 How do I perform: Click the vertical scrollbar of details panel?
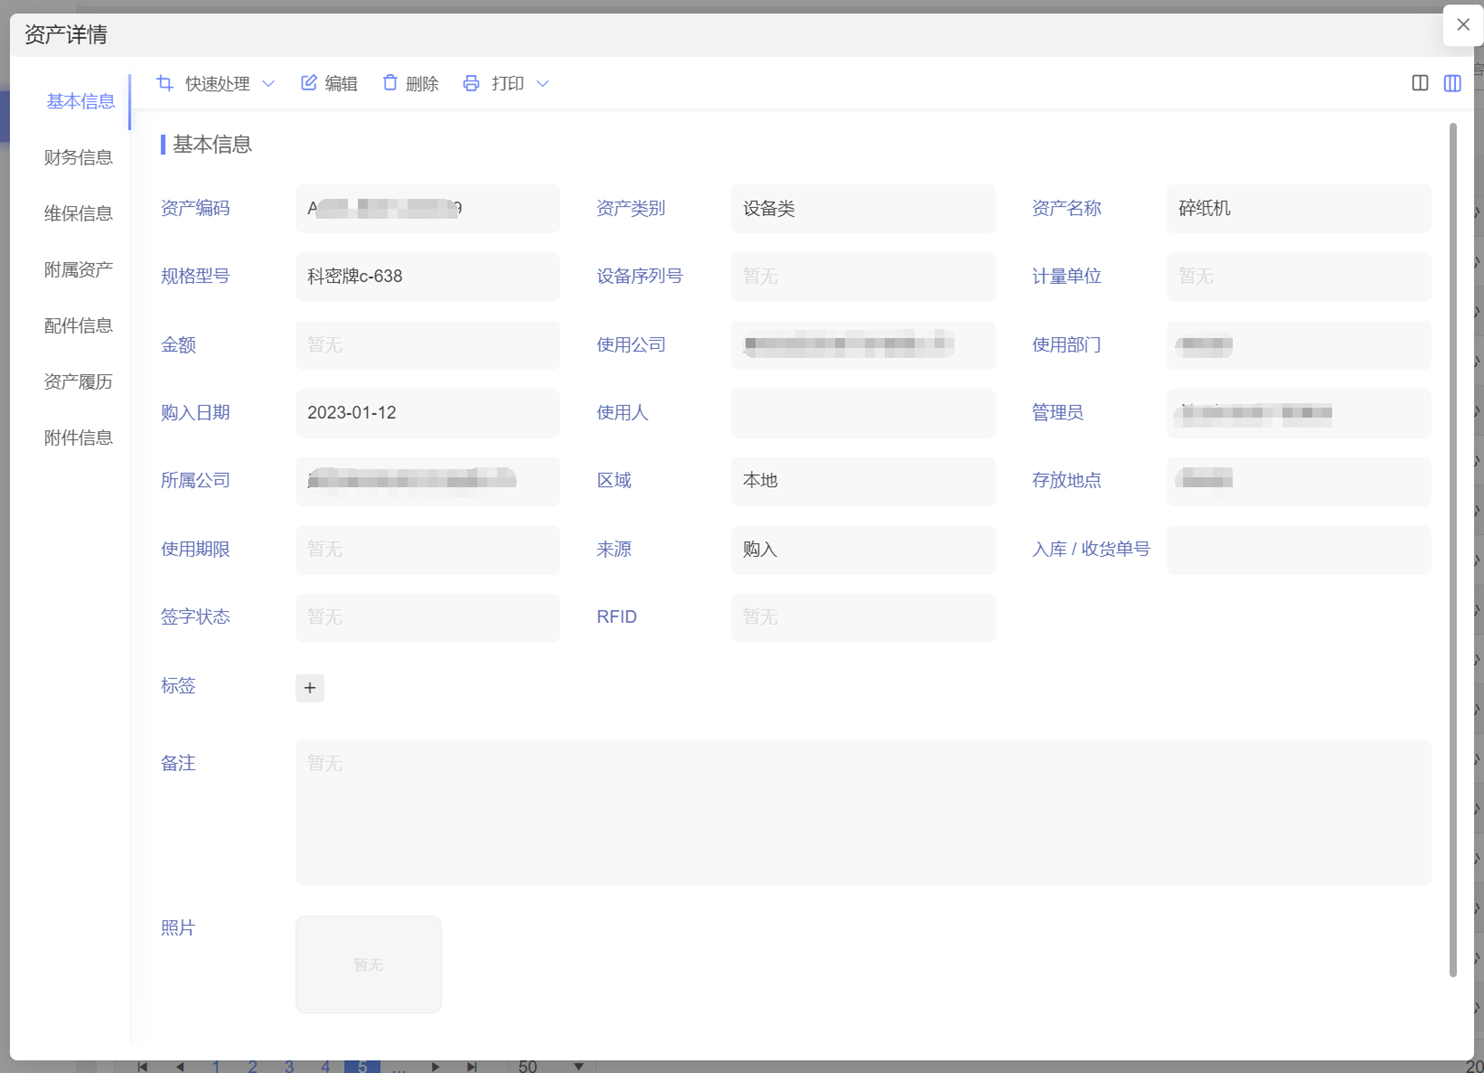click(x=1452, y=550)
